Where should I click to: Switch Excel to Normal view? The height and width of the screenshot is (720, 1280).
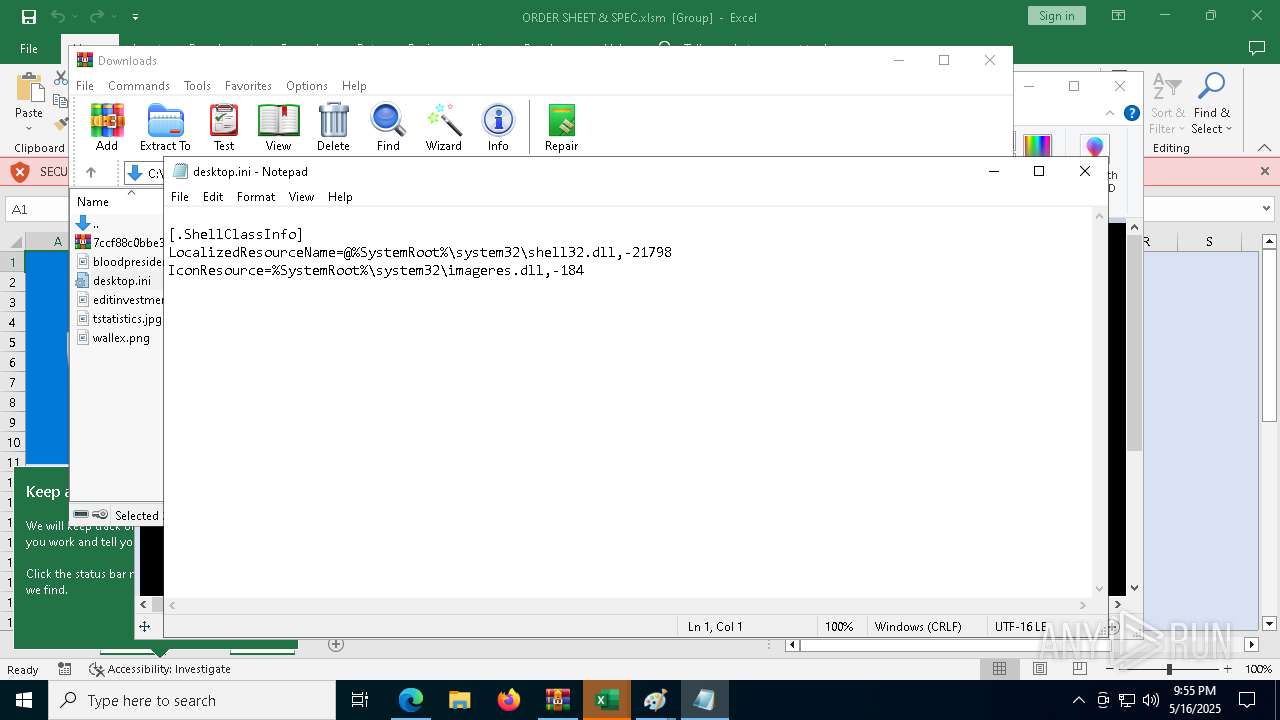999,669
